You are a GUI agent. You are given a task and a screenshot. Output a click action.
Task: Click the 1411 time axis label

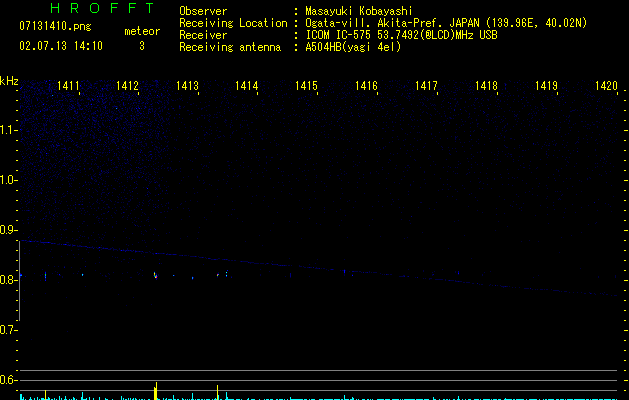click(68, 86)
